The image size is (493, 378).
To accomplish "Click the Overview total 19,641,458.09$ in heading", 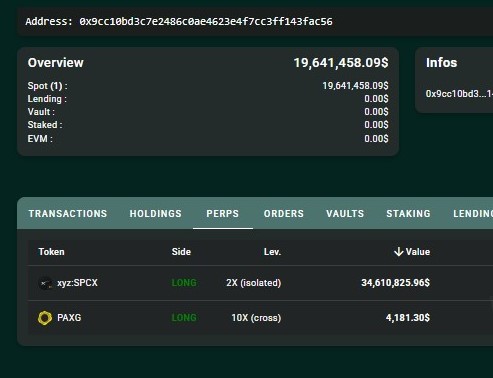I will [x=341, y=63].
